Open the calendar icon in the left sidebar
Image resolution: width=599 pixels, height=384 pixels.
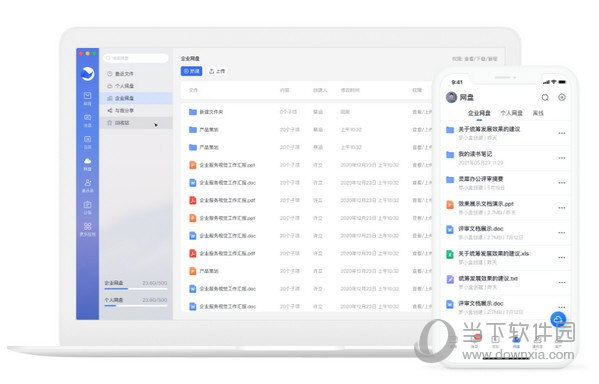pyautogui.click(x=87, y=139)
